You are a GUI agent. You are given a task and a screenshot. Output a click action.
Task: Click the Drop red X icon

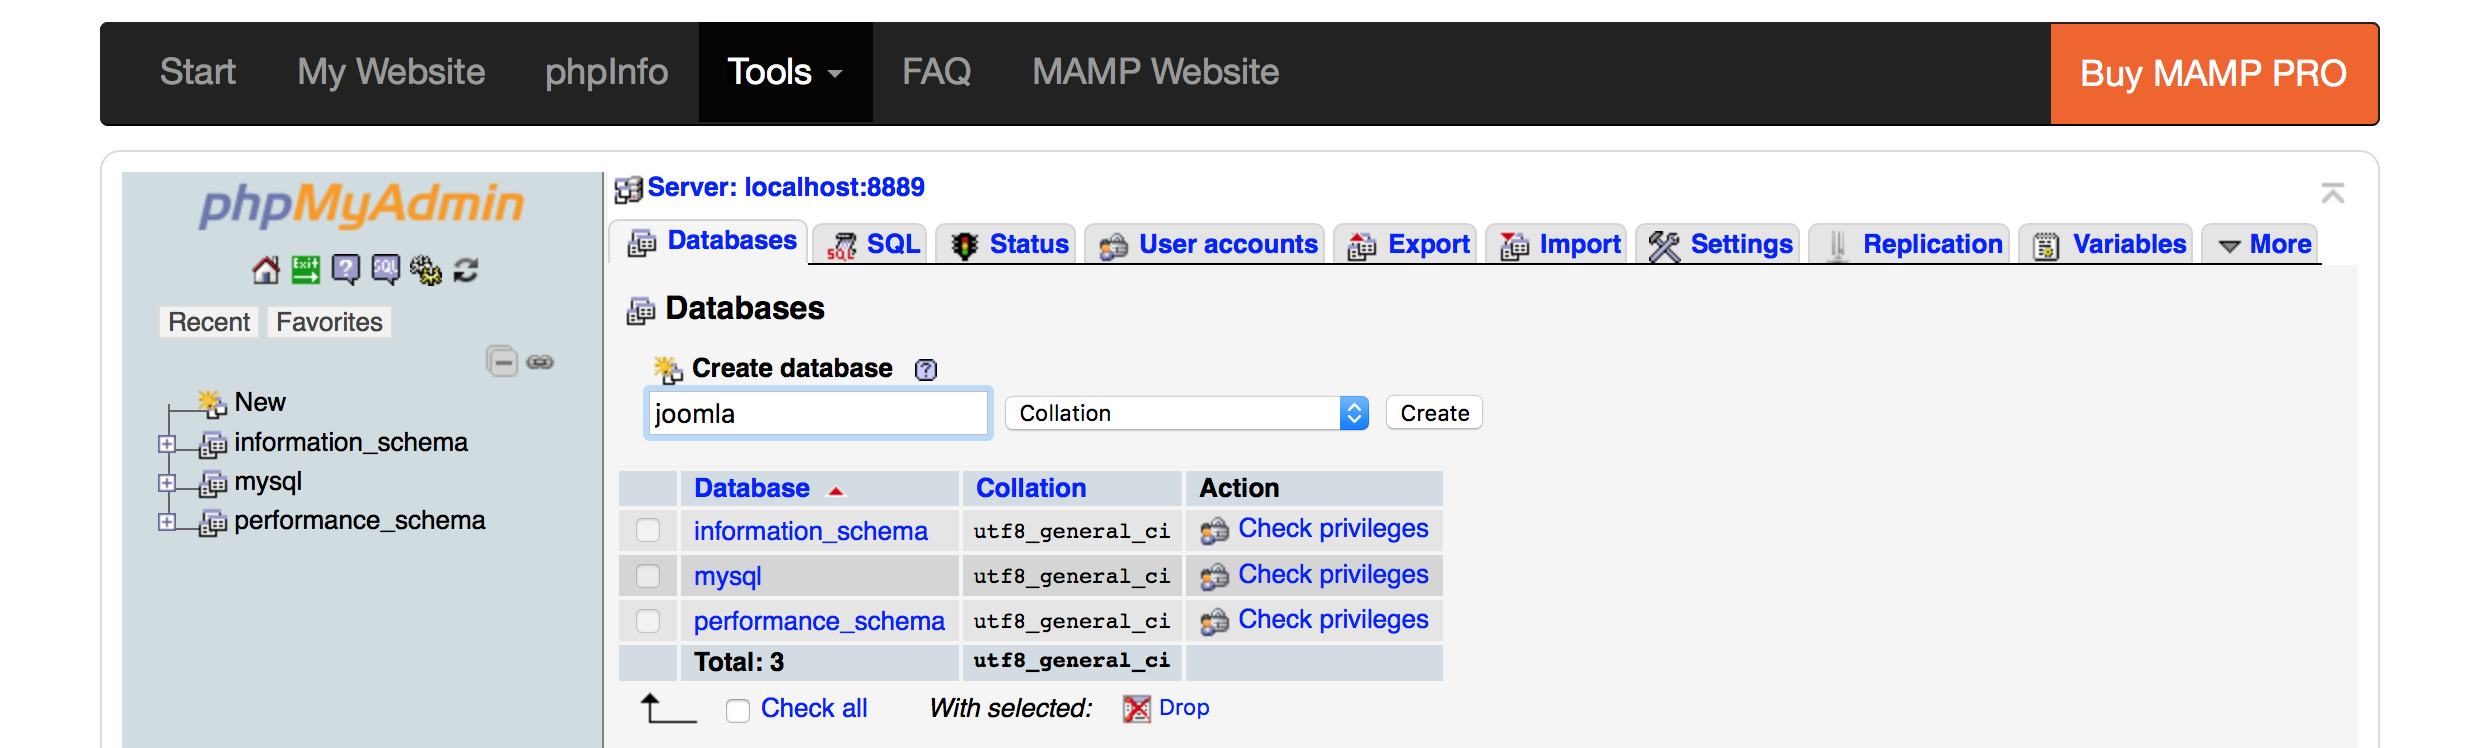[1136, 709]
